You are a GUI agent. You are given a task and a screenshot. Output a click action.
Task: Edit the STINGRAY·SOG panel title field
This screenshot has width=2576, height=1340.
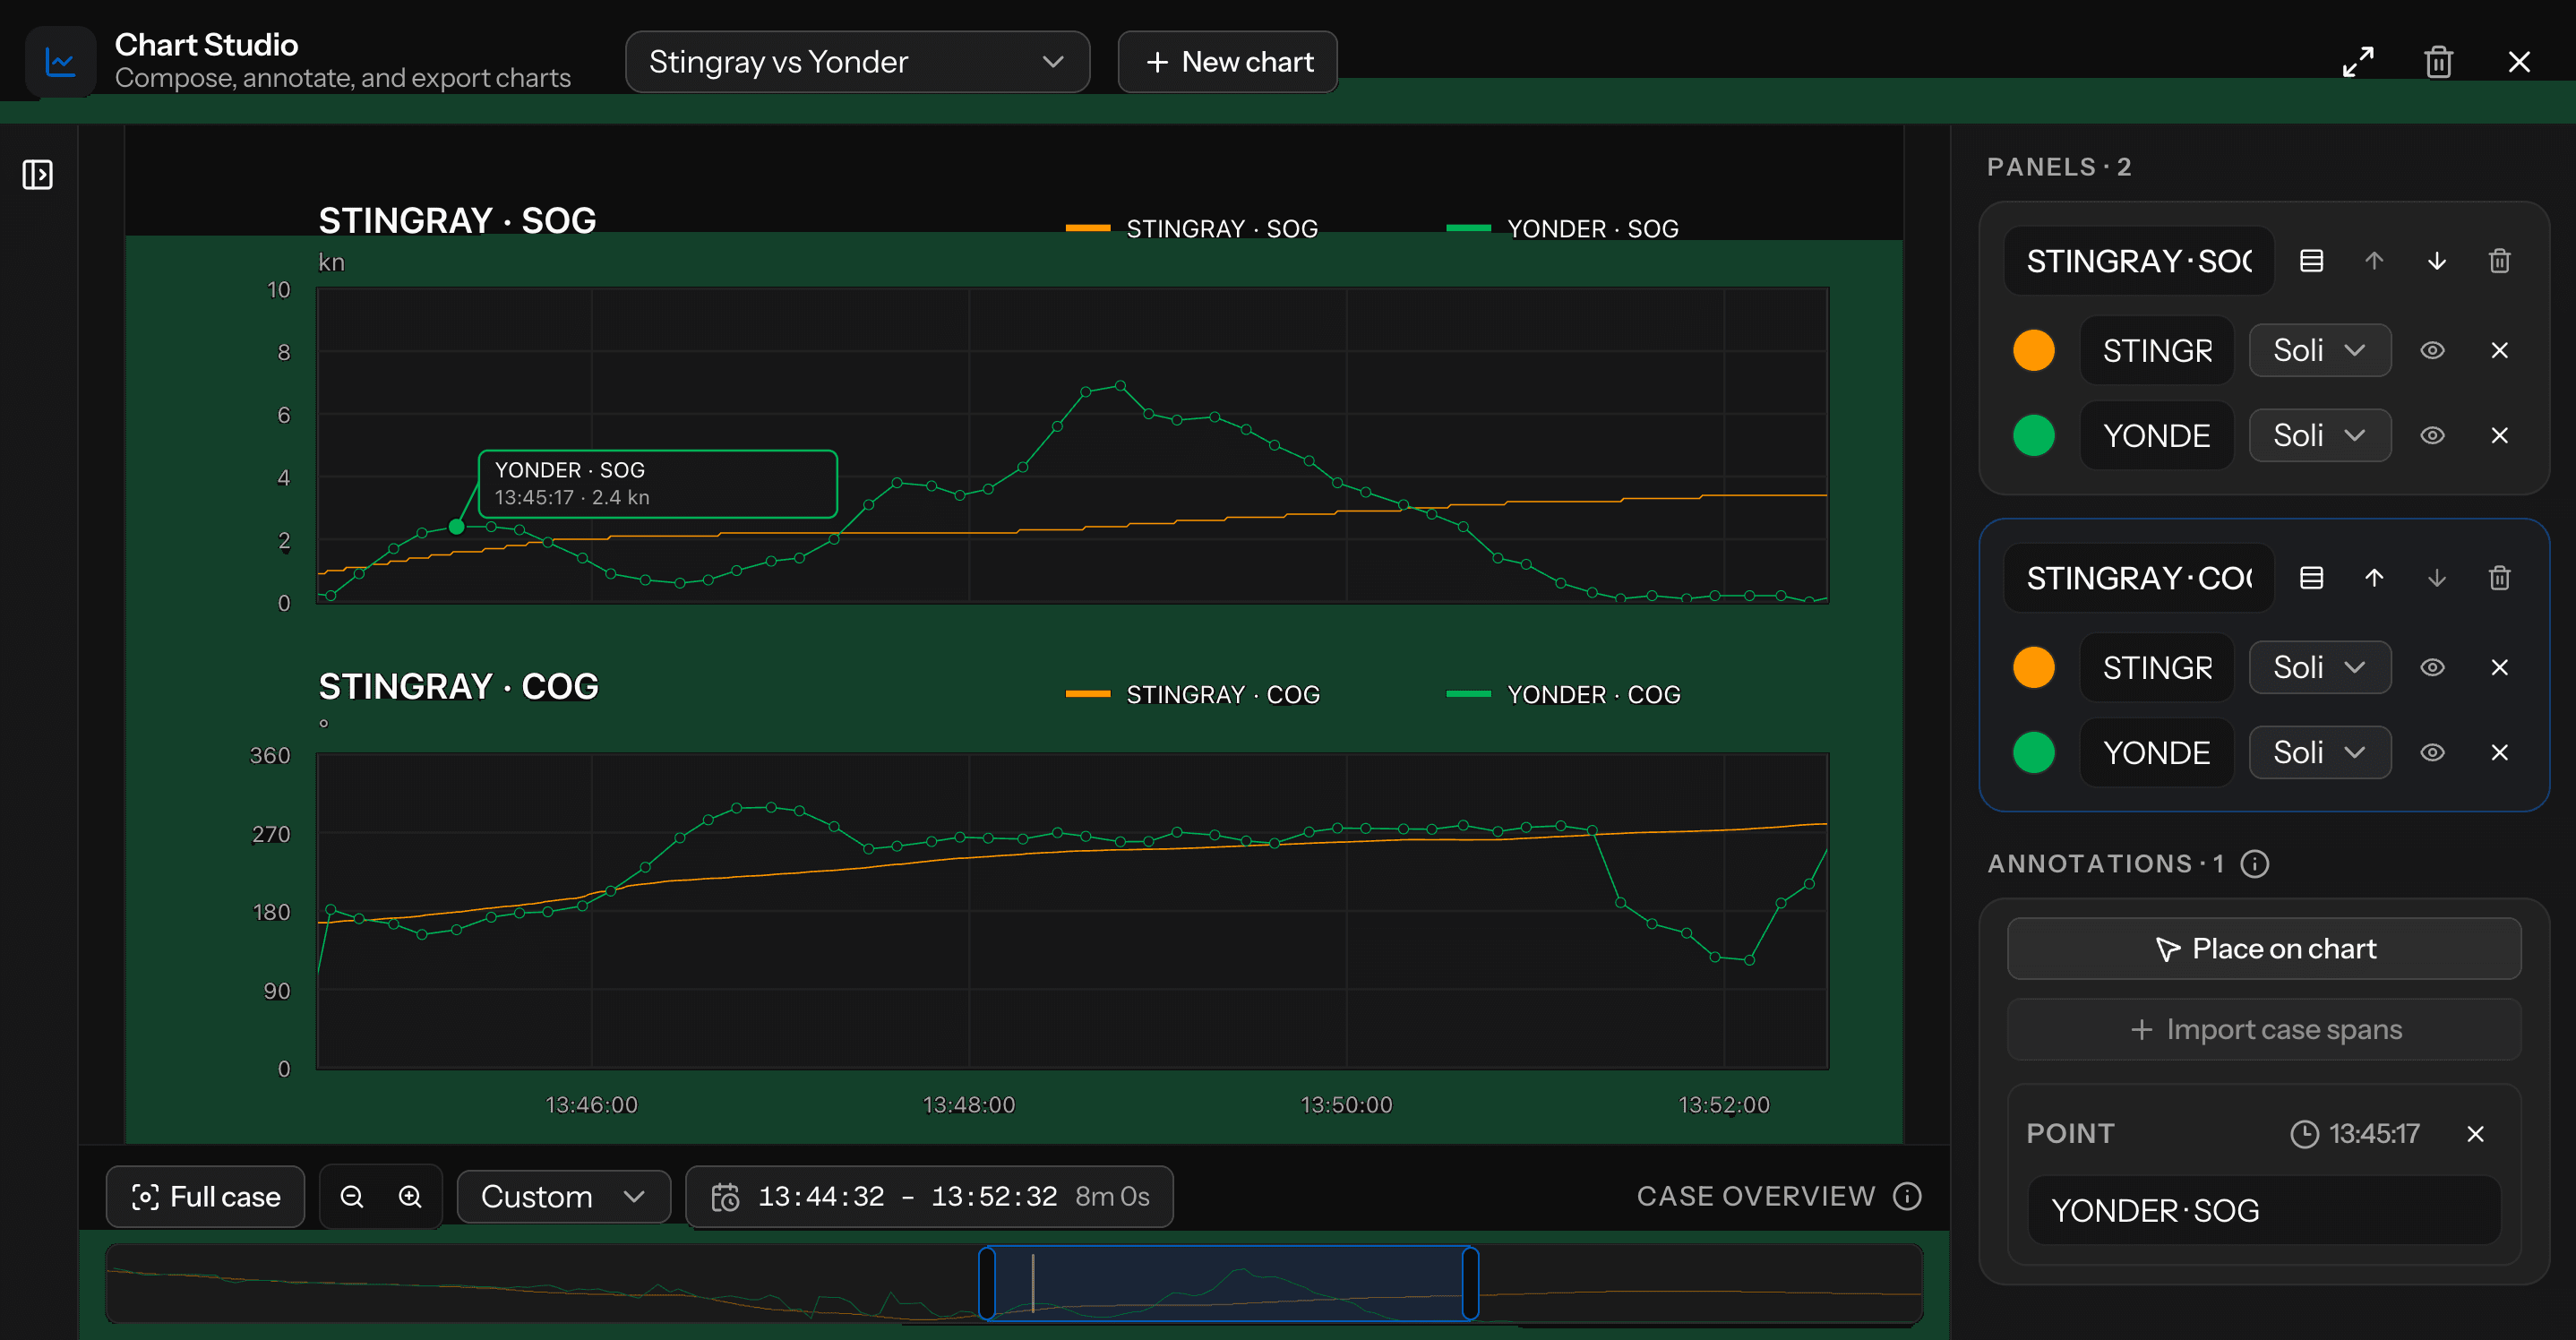tap(2139, 261)
